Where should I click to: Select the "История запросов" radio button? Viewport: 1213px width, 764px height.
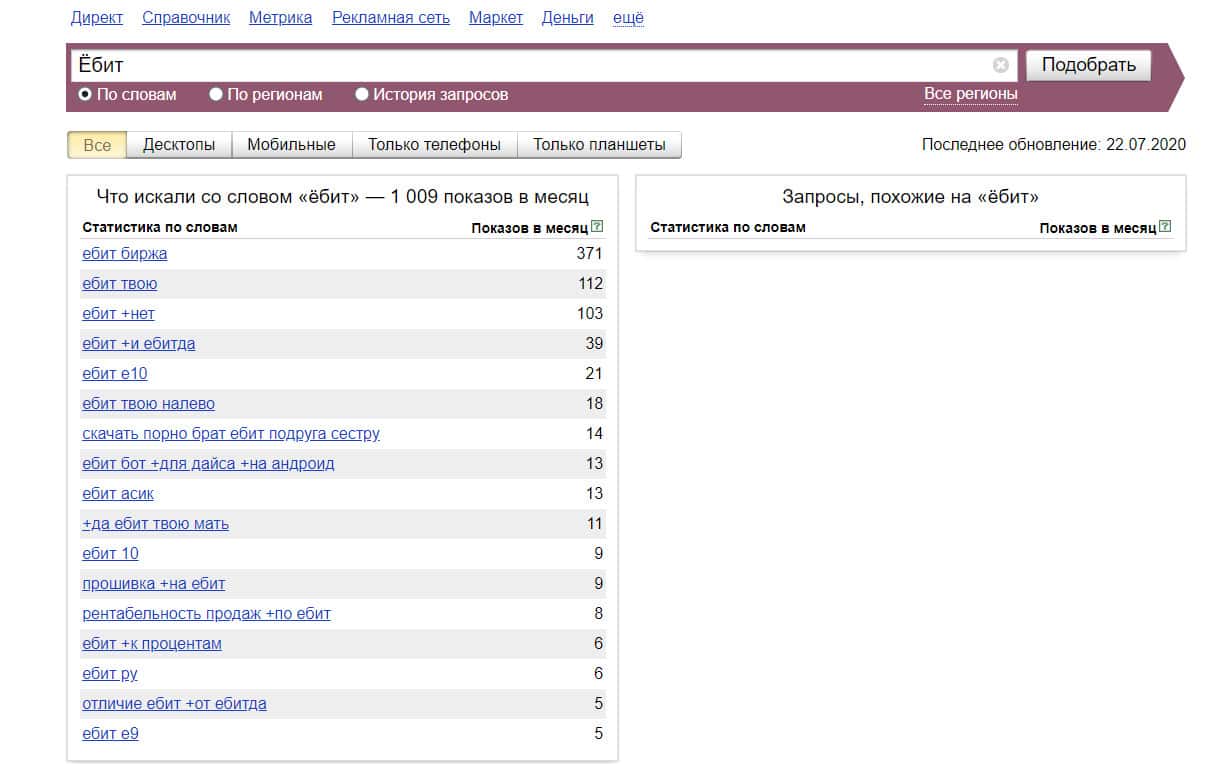pyautogui.click(x=362, y=95)
